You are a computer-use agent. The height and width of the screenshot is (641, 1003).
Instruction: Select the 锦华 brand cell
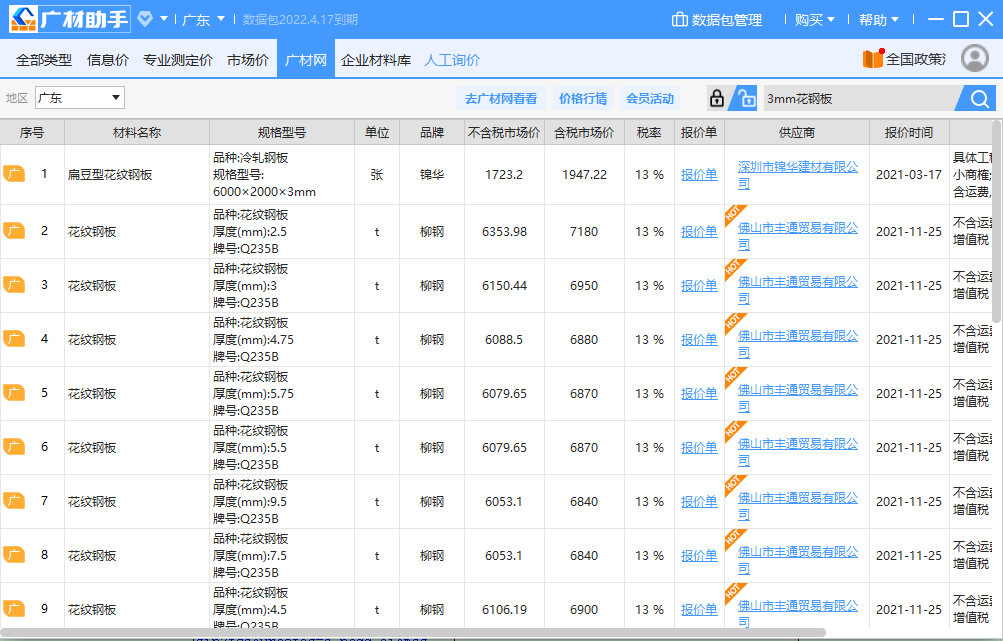point(432,175)
